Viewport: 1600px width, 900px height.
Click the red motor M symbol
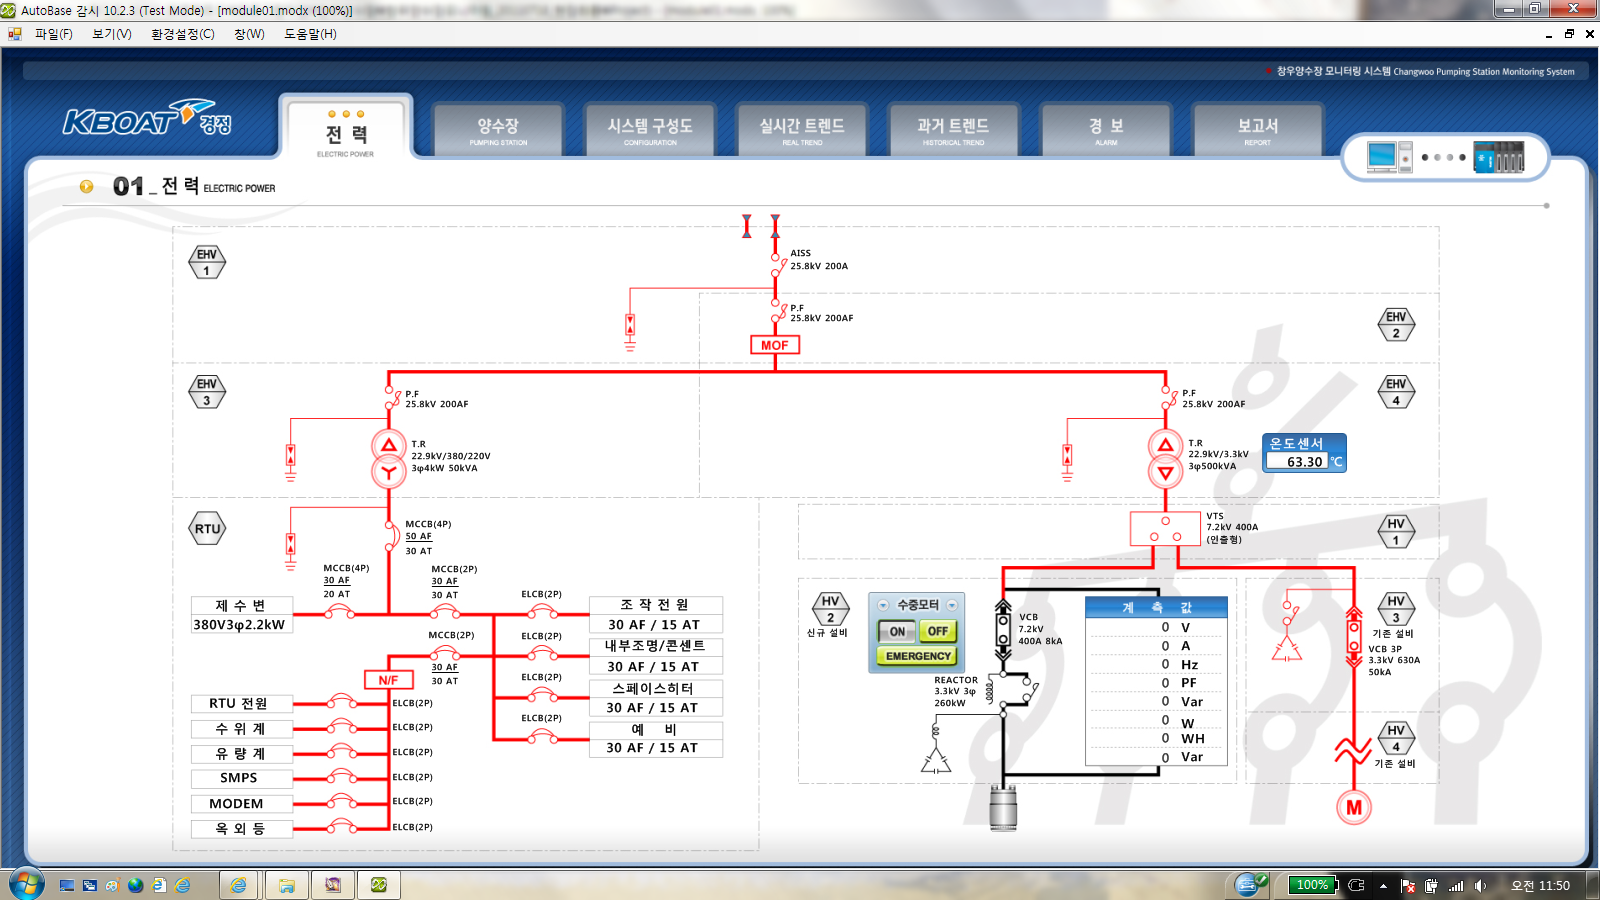click(1353, 808)
